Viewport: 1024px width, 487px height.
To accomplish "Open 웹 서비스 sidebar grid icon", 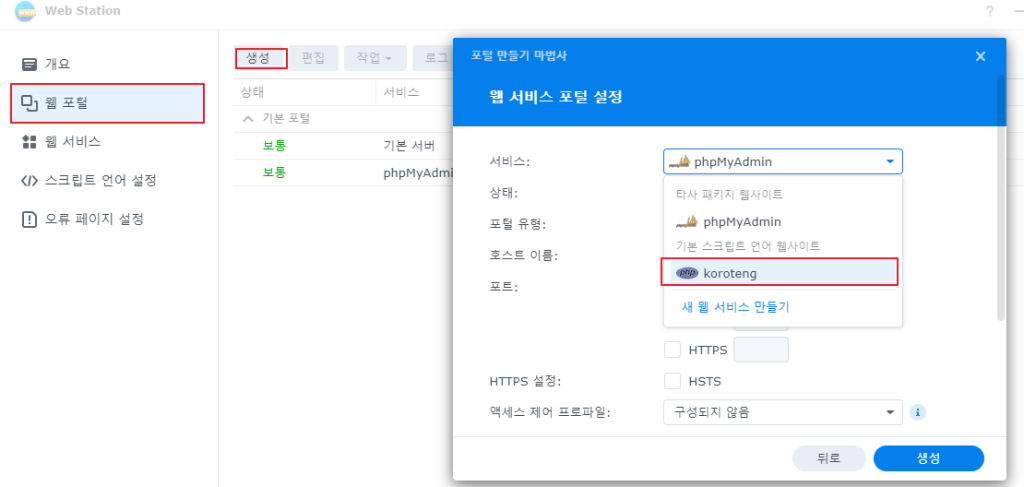I will tap(29, 142).
